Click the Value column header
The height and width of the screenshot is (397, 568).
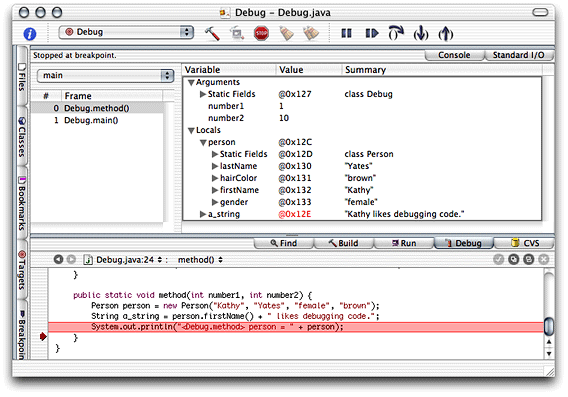(309, 70)
